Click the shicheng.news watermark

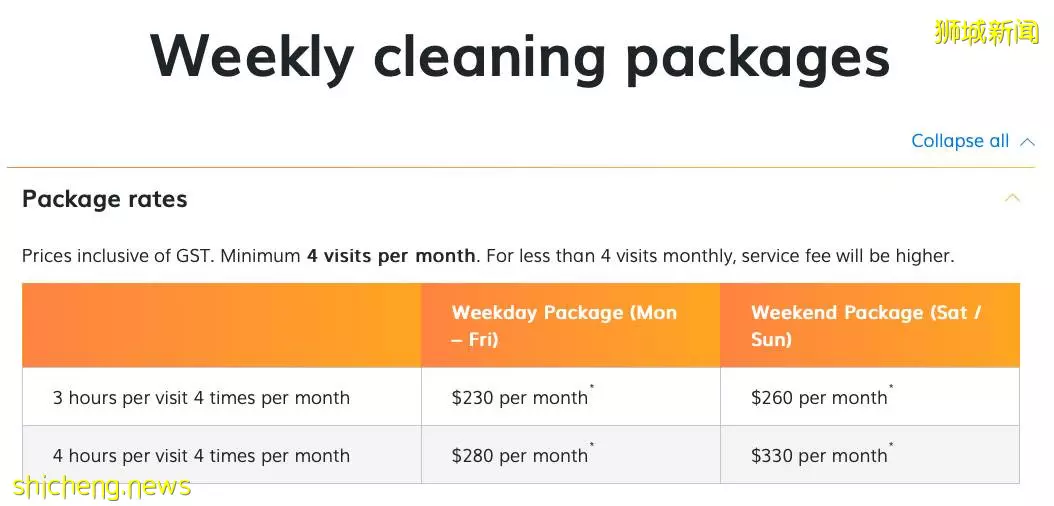102,487
